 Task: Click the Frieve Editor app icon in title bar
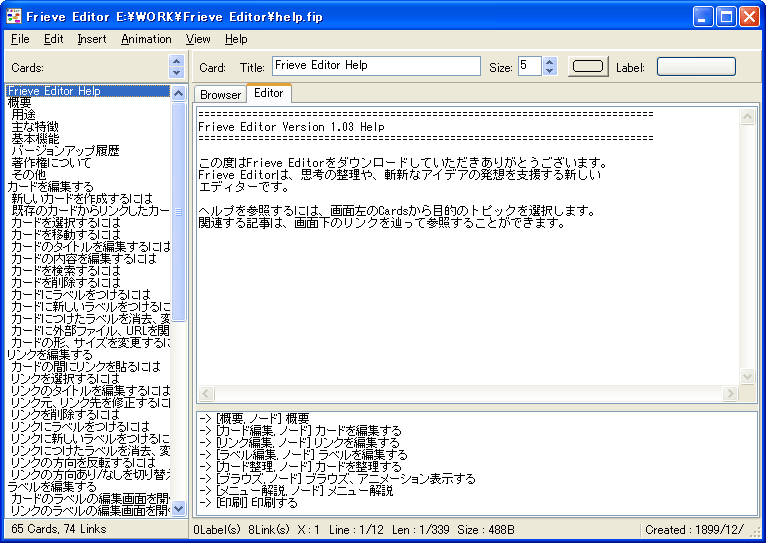point(14,17)
